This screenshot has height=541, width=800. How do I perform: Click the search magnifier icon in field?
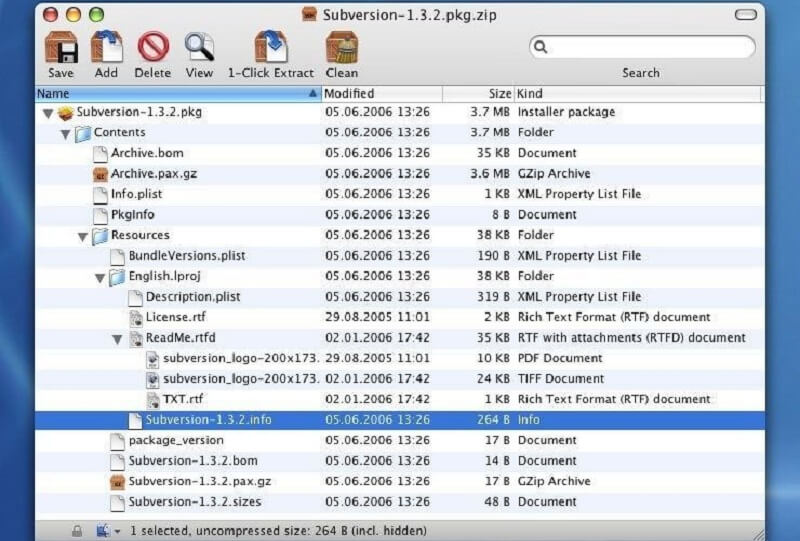(540, 47)
